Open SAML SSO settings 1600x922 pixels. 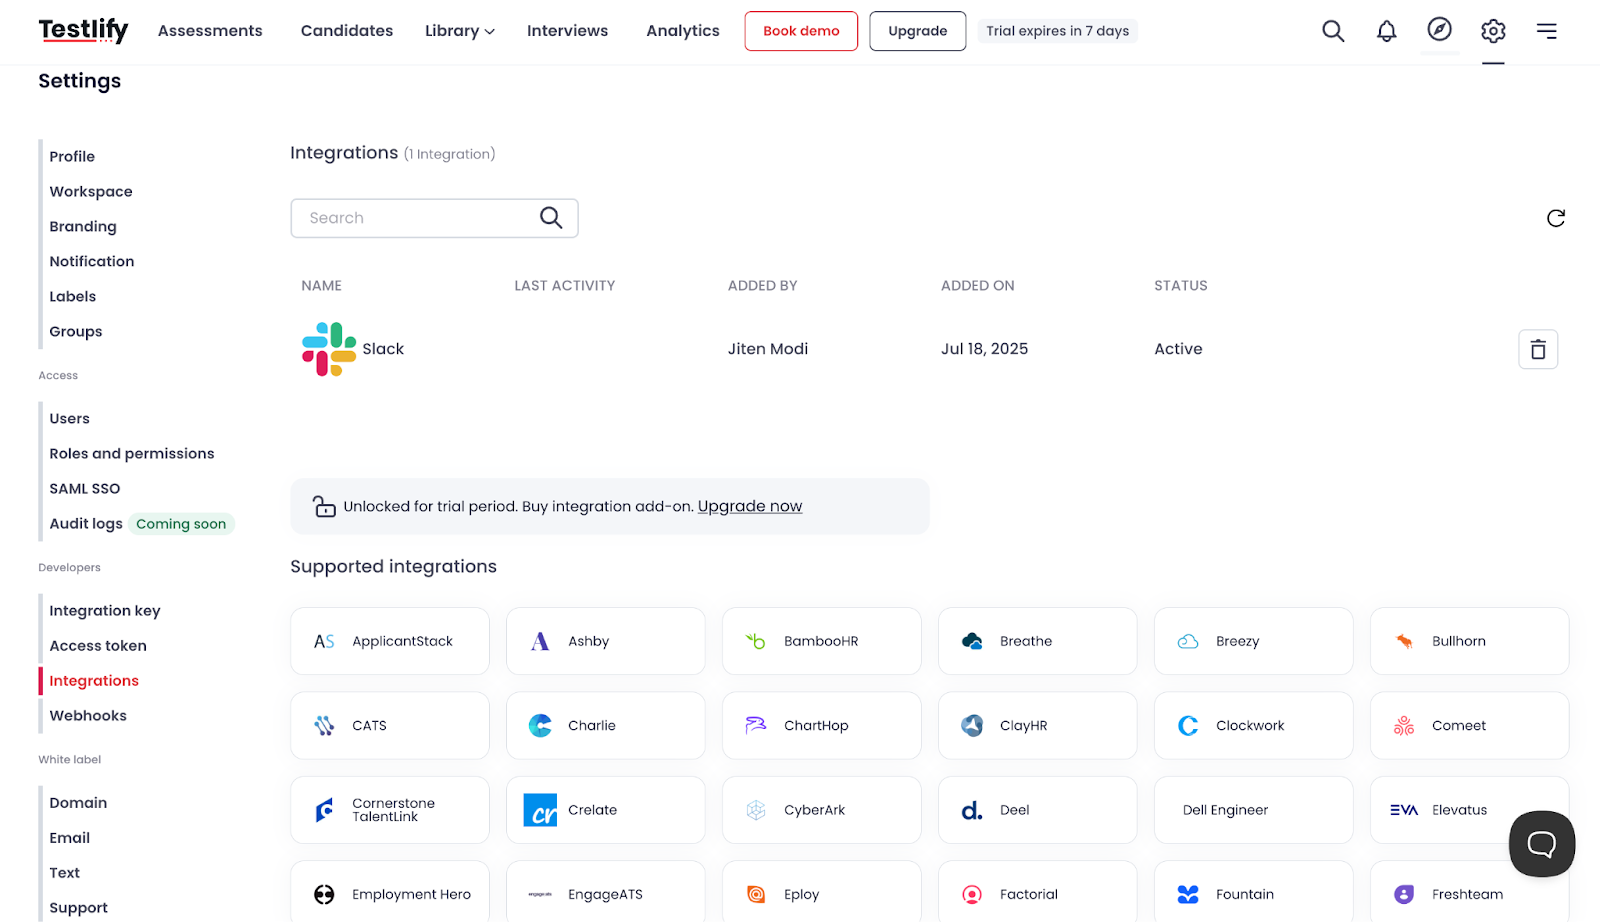85,488
